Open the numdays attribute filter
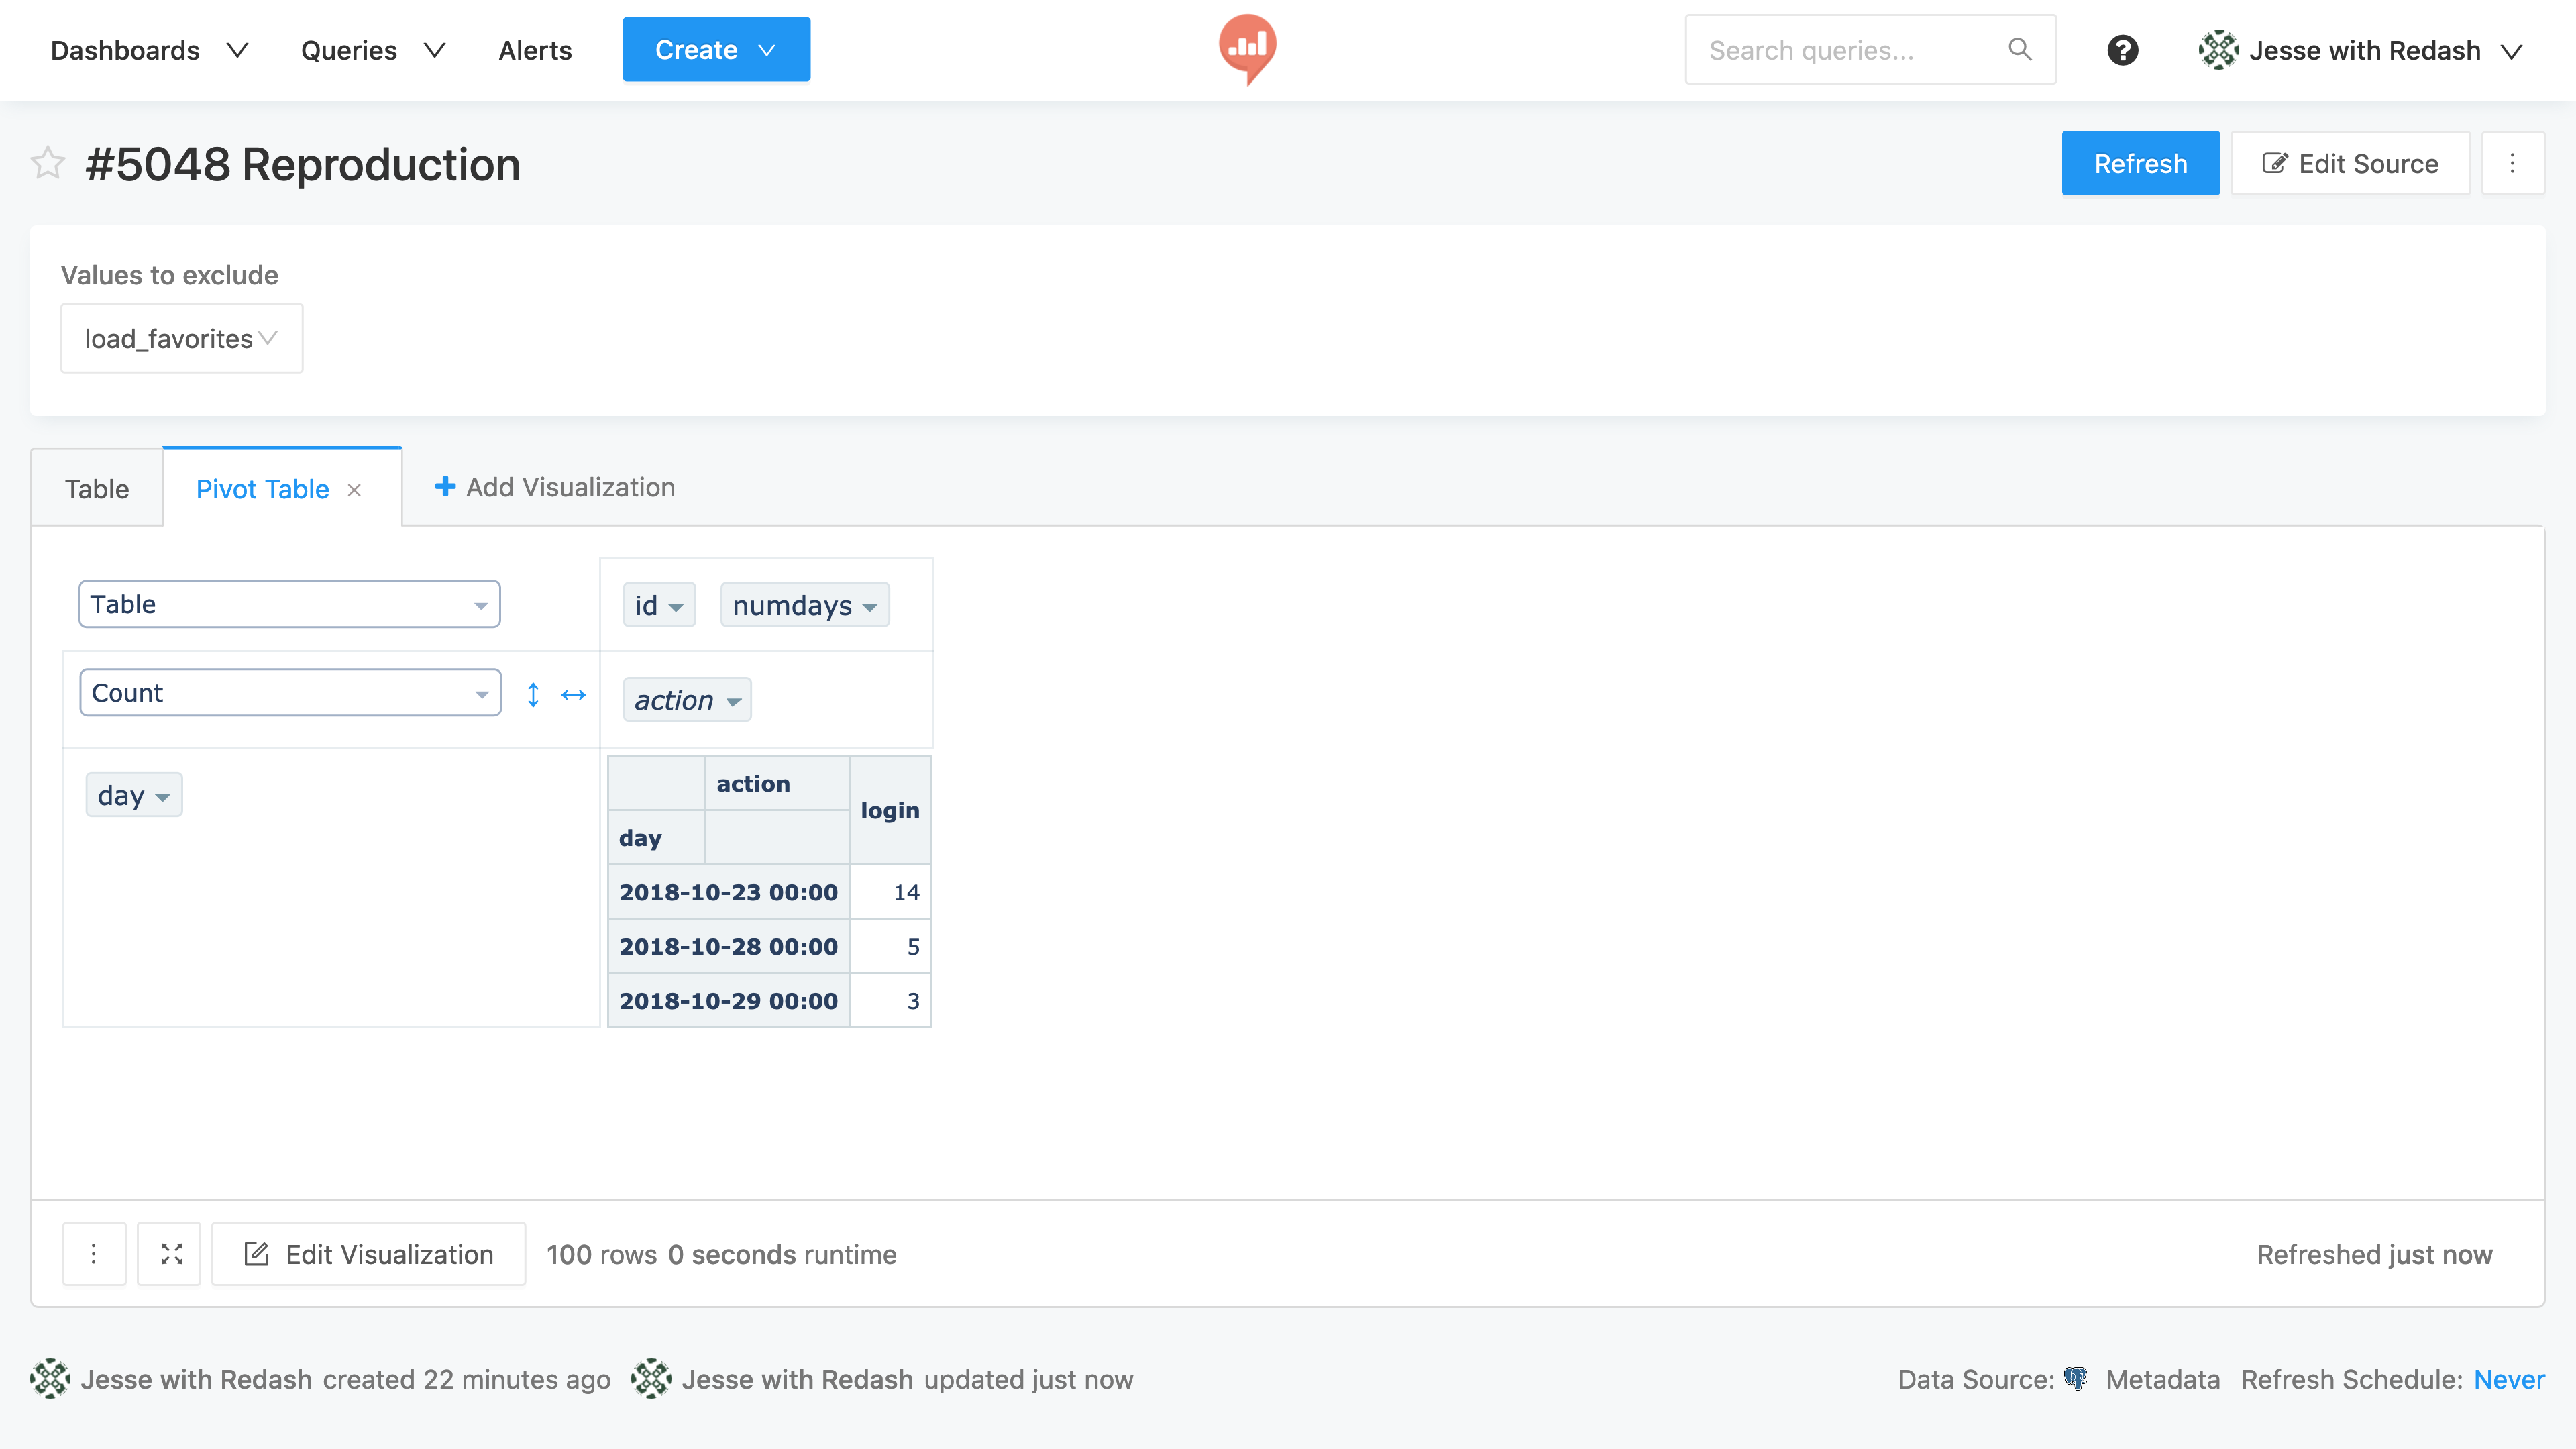 [x=869, y=607]
